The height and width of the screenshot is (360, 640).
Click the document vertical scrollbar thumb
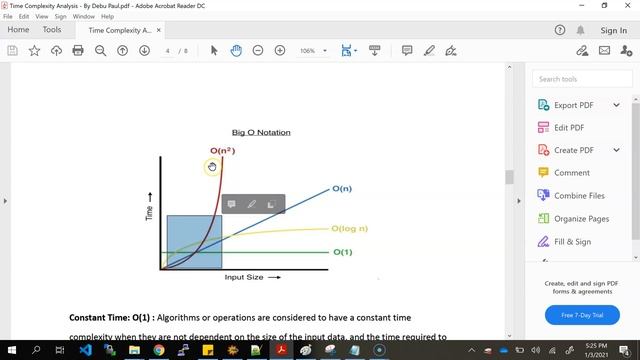(x=509, y=178)
